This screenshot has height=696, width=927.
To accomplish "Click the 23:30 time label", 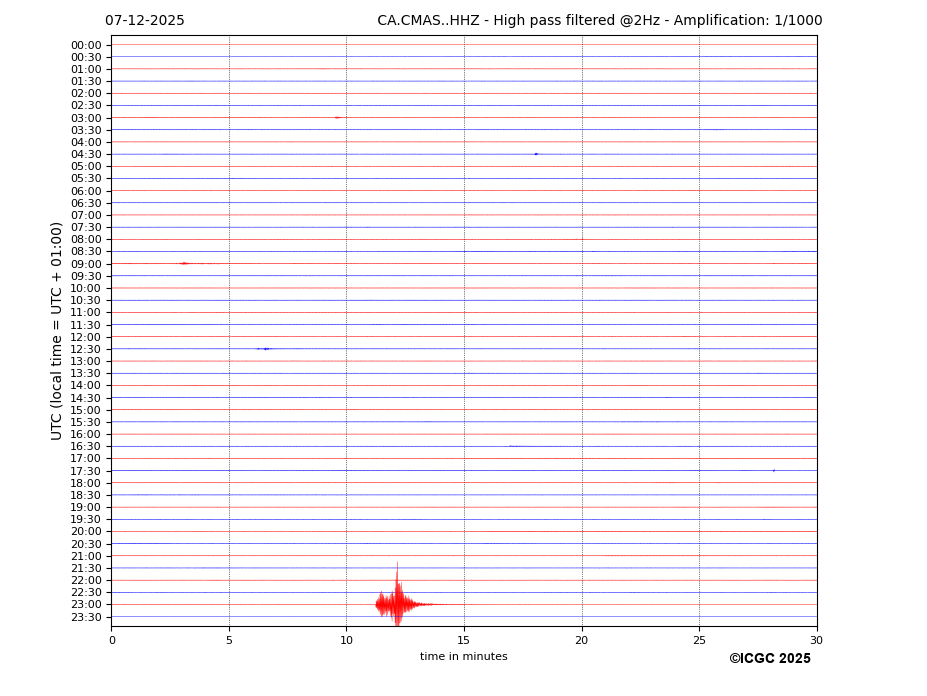I will pos(86,617).
